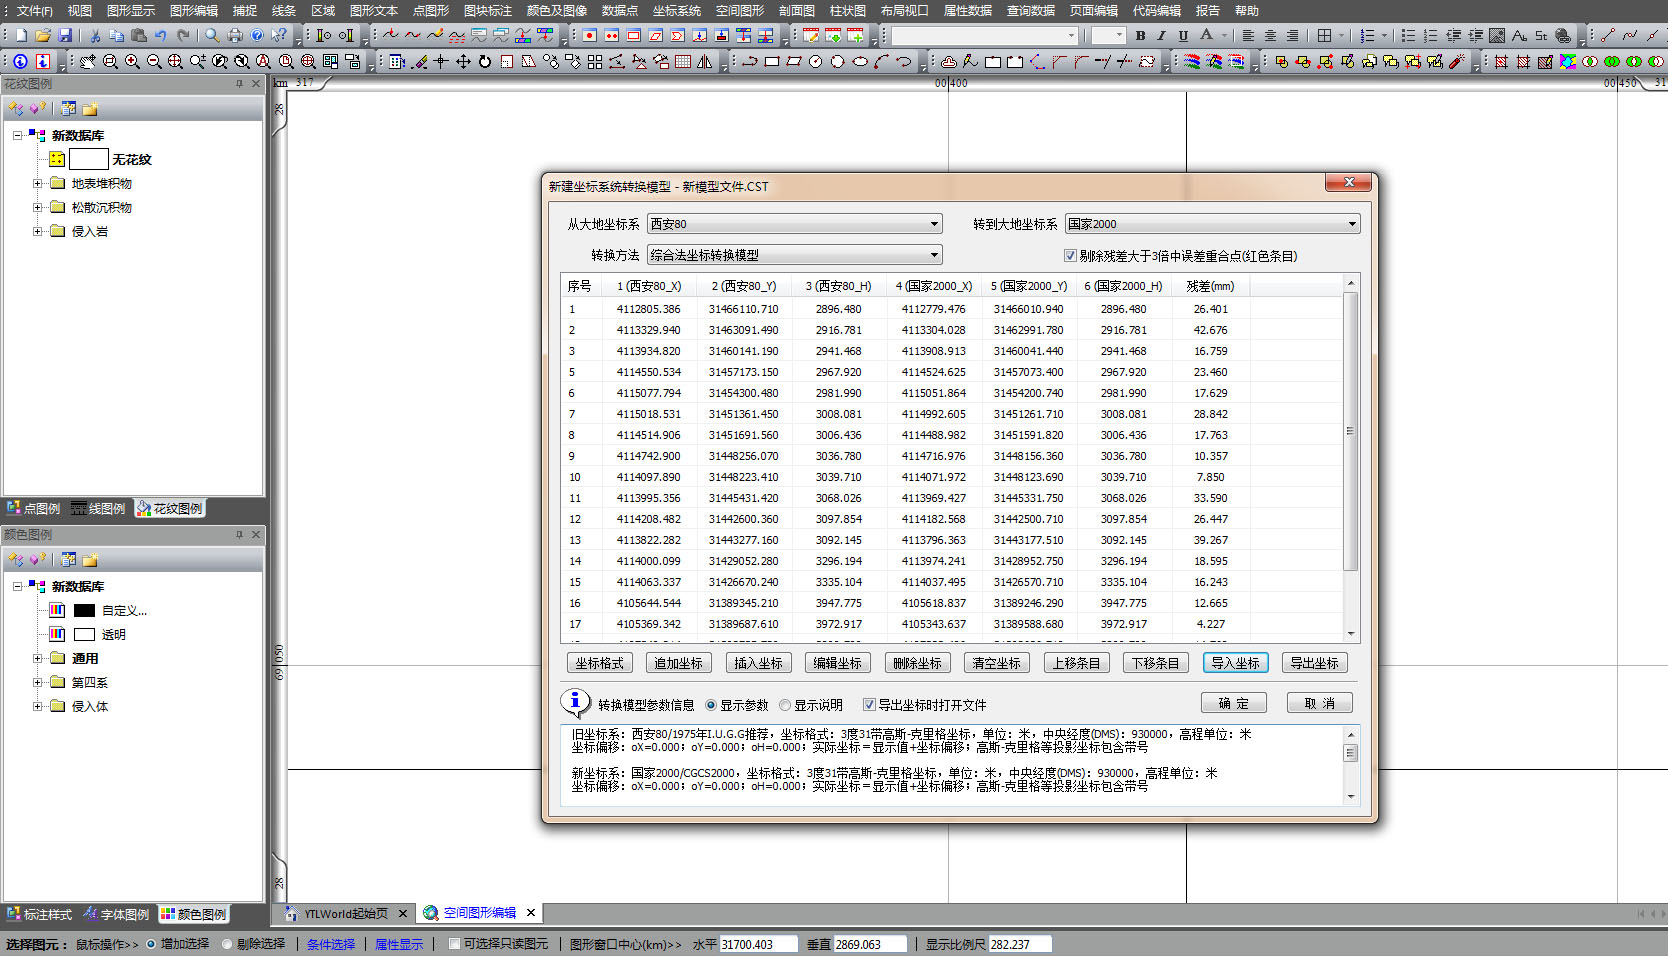Select 剔除选择 radio in status bar
This screenshot has height=956, width=1668.
(227, 944)
